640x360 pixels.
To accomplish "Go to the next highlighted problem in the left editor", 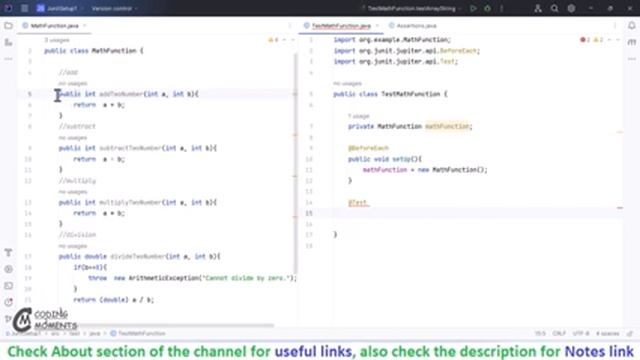I will 293,40.
